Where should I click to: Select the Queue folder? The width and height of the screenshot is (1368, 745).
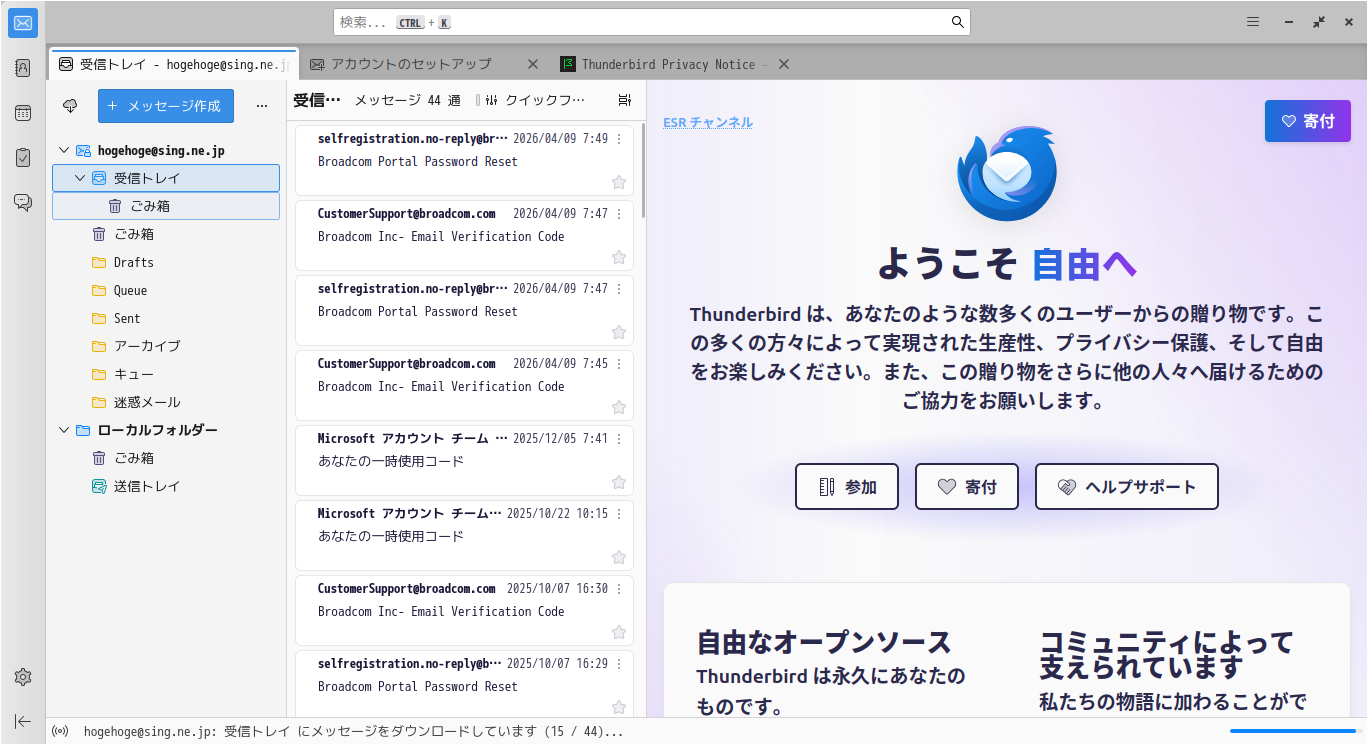click(x=166, y=290)
